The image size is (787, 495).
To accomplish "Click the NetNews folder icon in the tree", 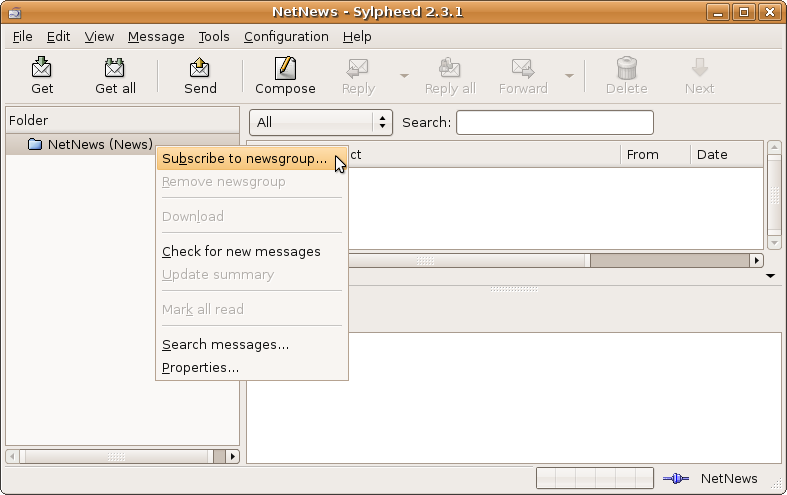I will [x=35, y=144].
